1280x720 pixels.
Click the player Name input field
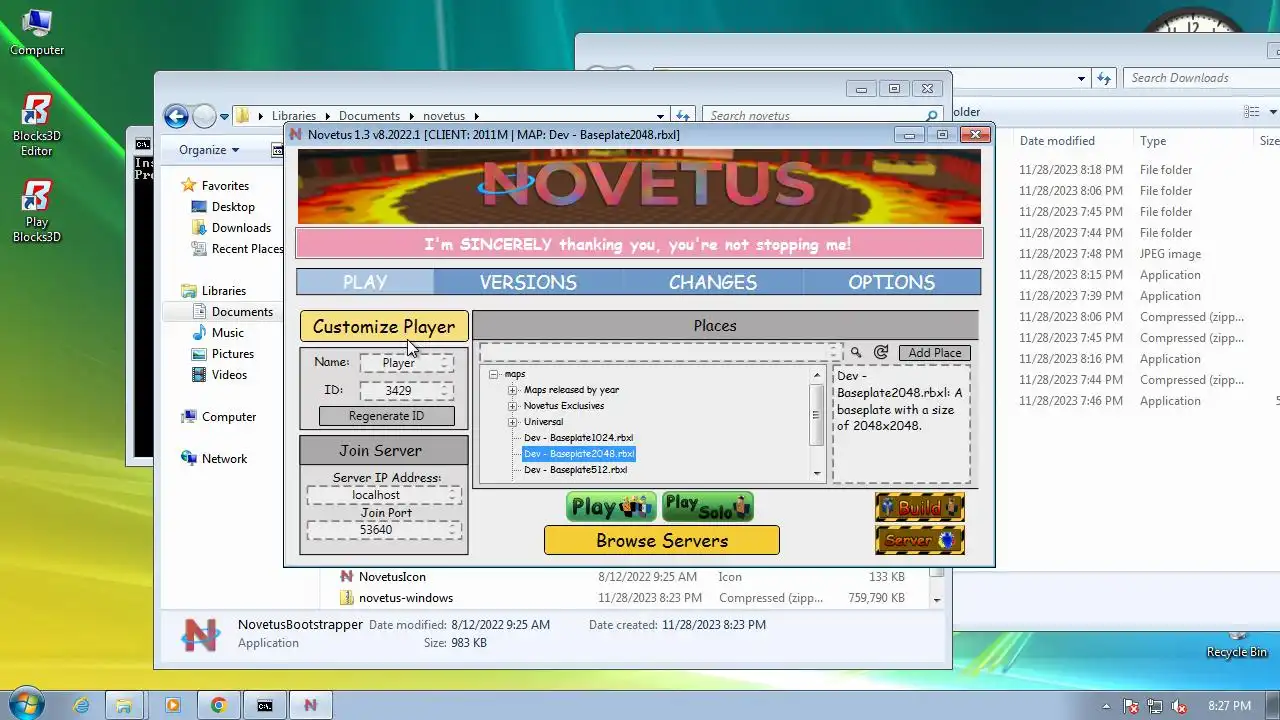(x=406, y=363)
